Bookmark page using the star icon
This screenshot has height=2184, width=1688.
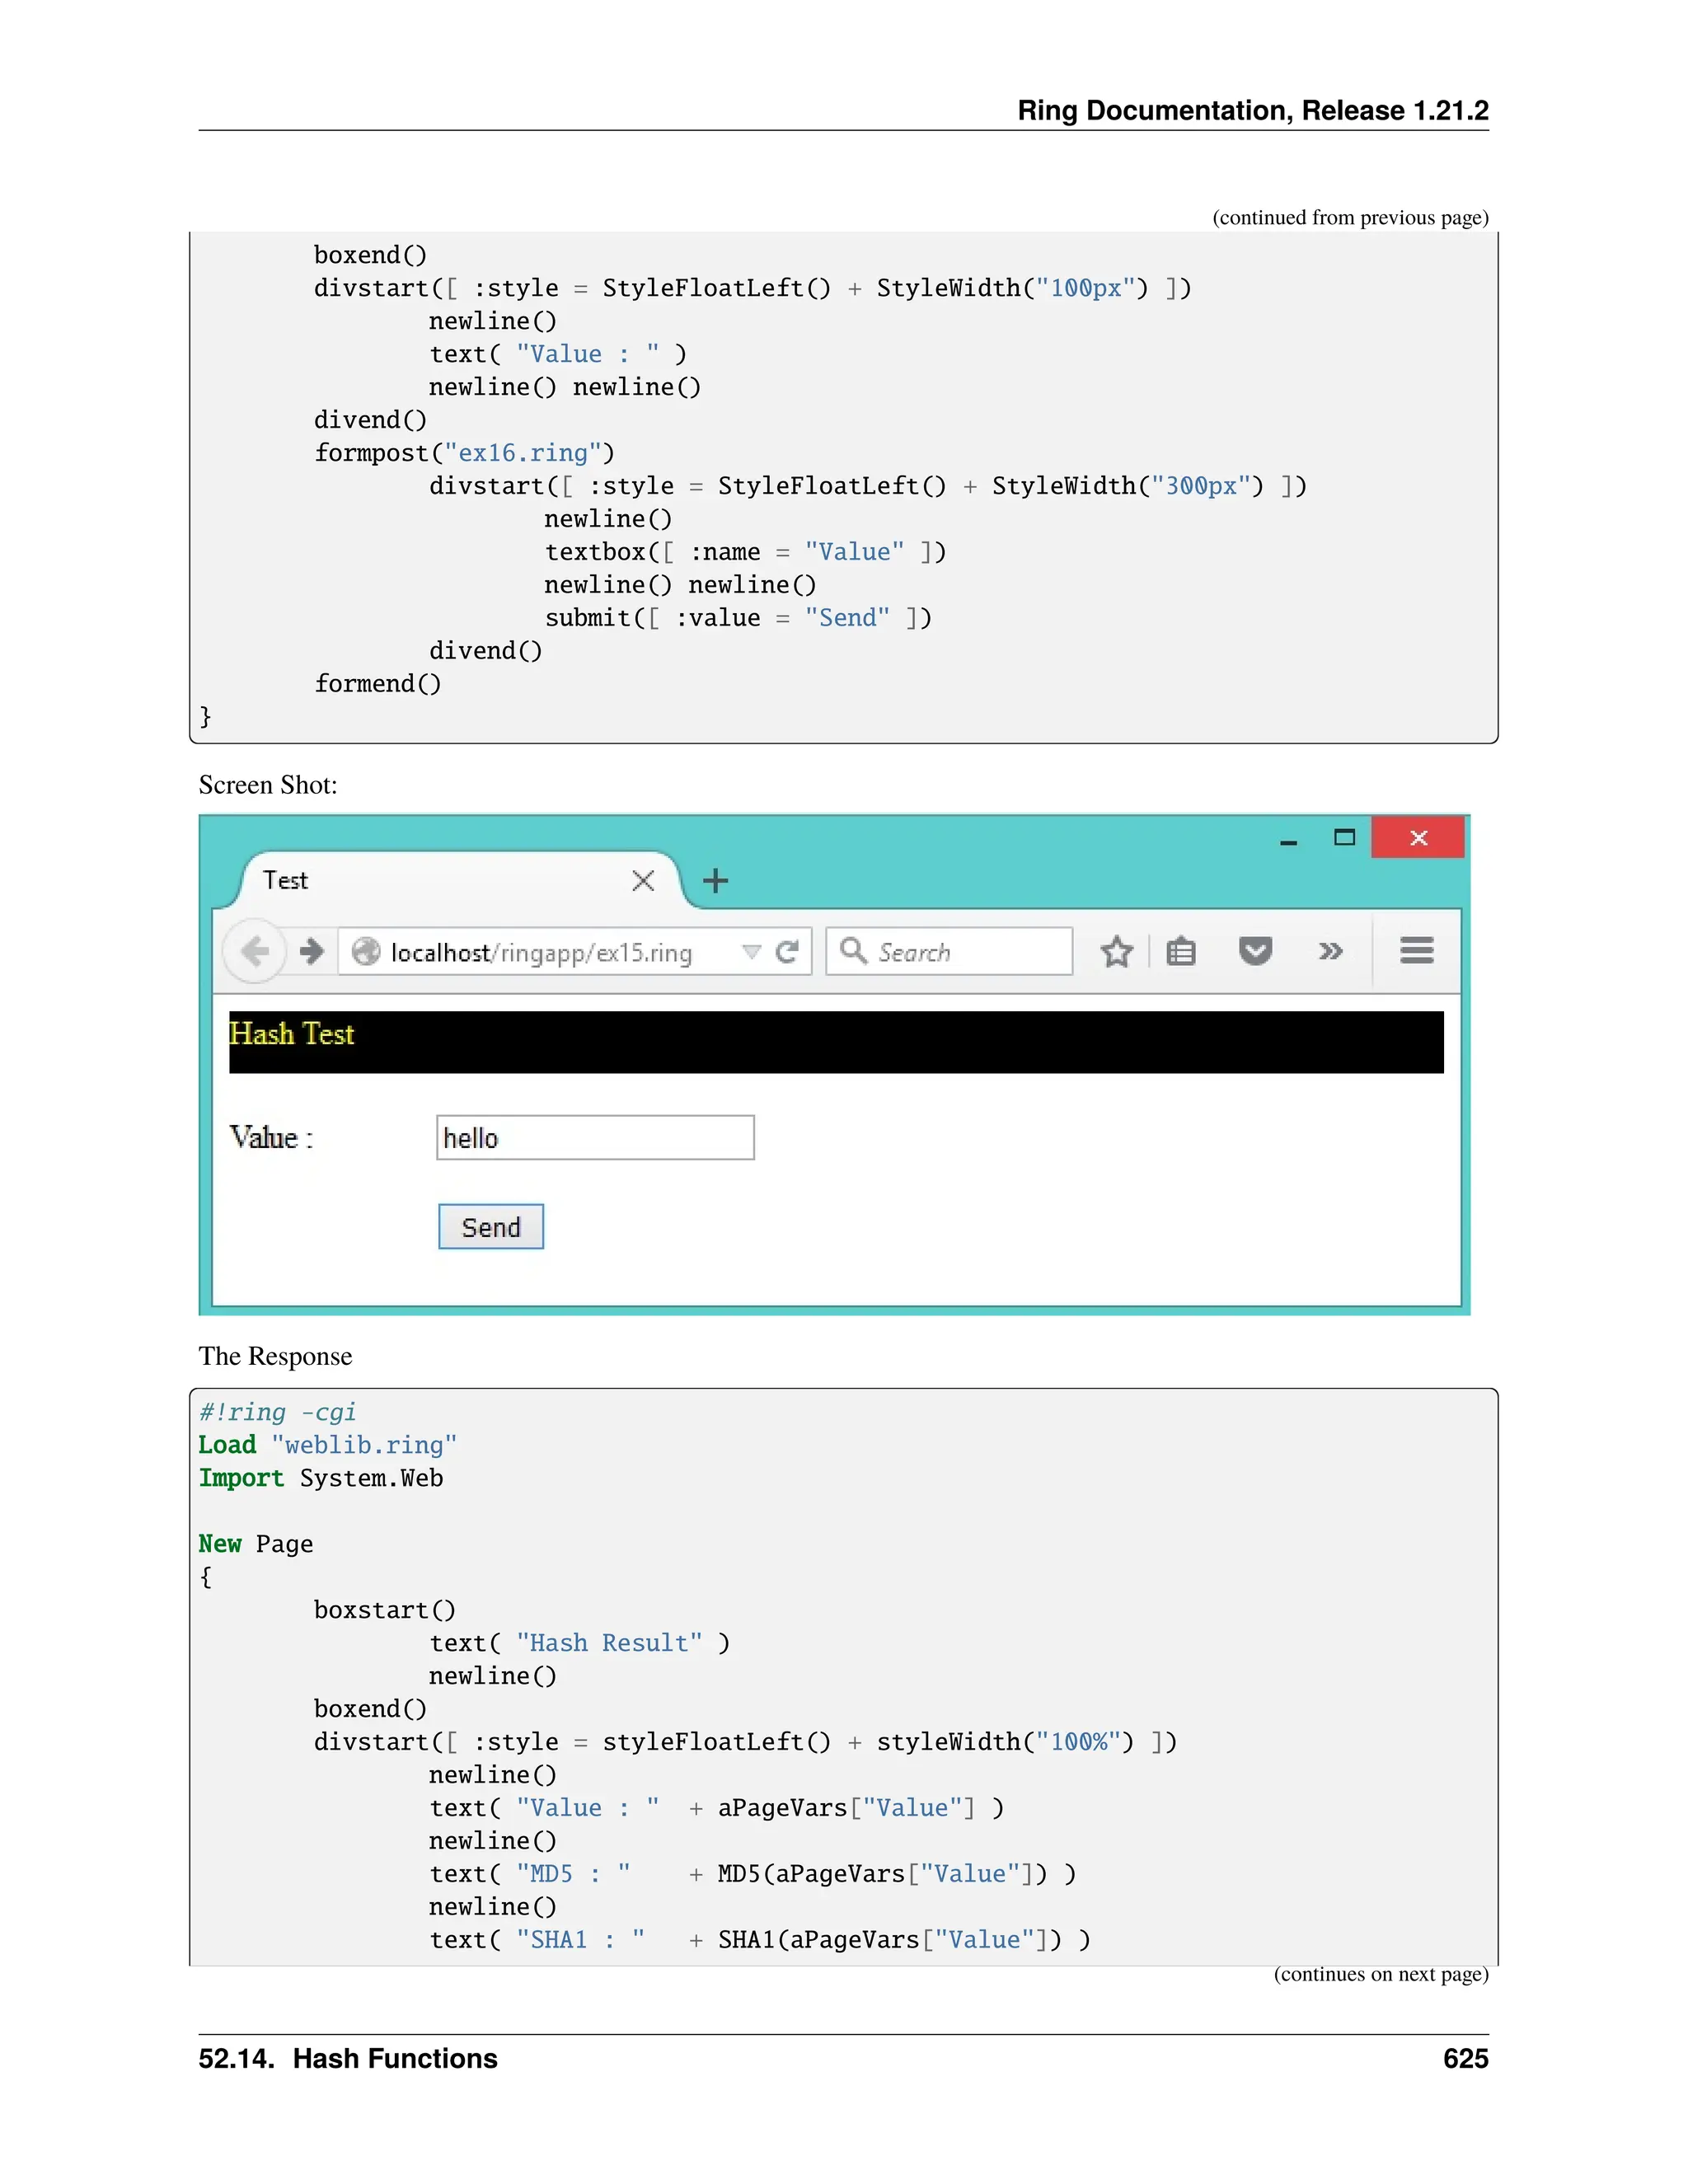(x=1116, y=951)
